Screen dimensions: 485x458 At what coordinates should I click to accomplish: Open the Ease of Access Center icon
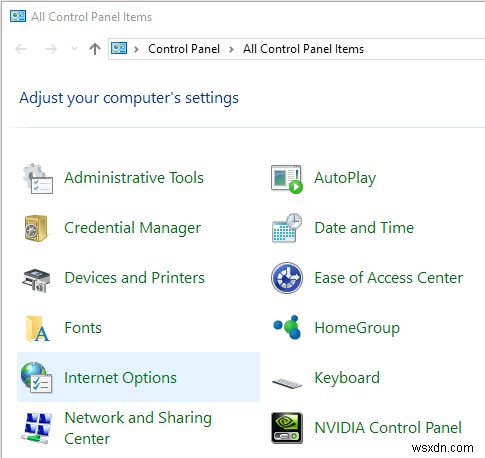coord(287,278)
